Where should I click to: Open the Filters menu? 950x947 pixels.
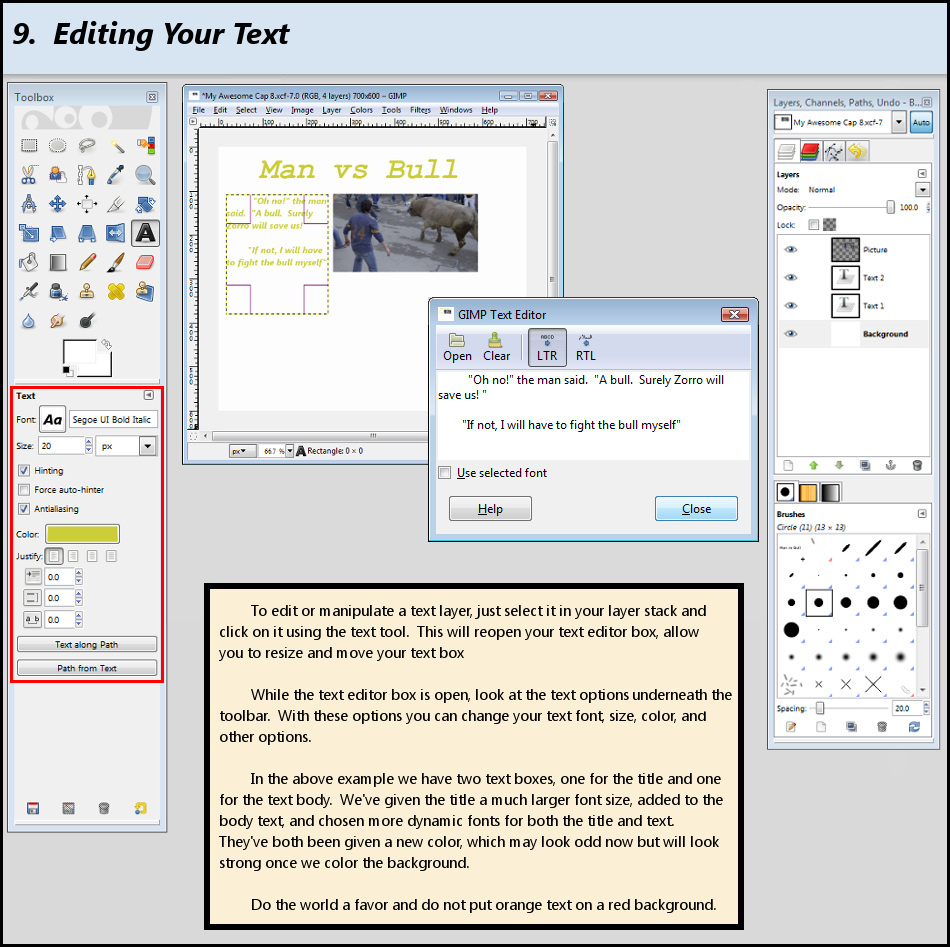(420, 110)
